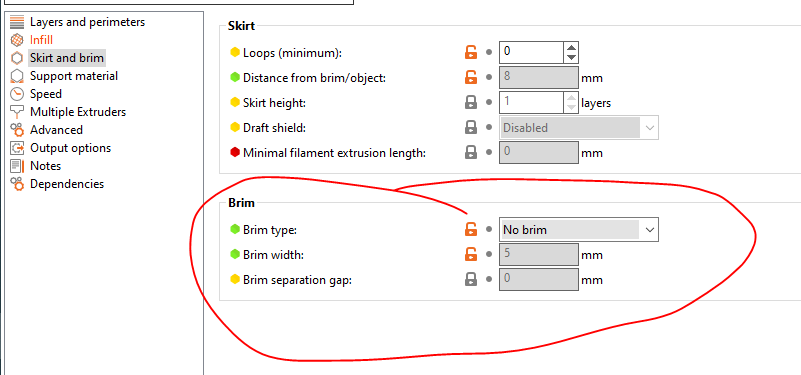Image resolution: width=801 pixels, height=375 pixels.
Task: Click the lock icon for Skirt height
Action: point(470,103)
